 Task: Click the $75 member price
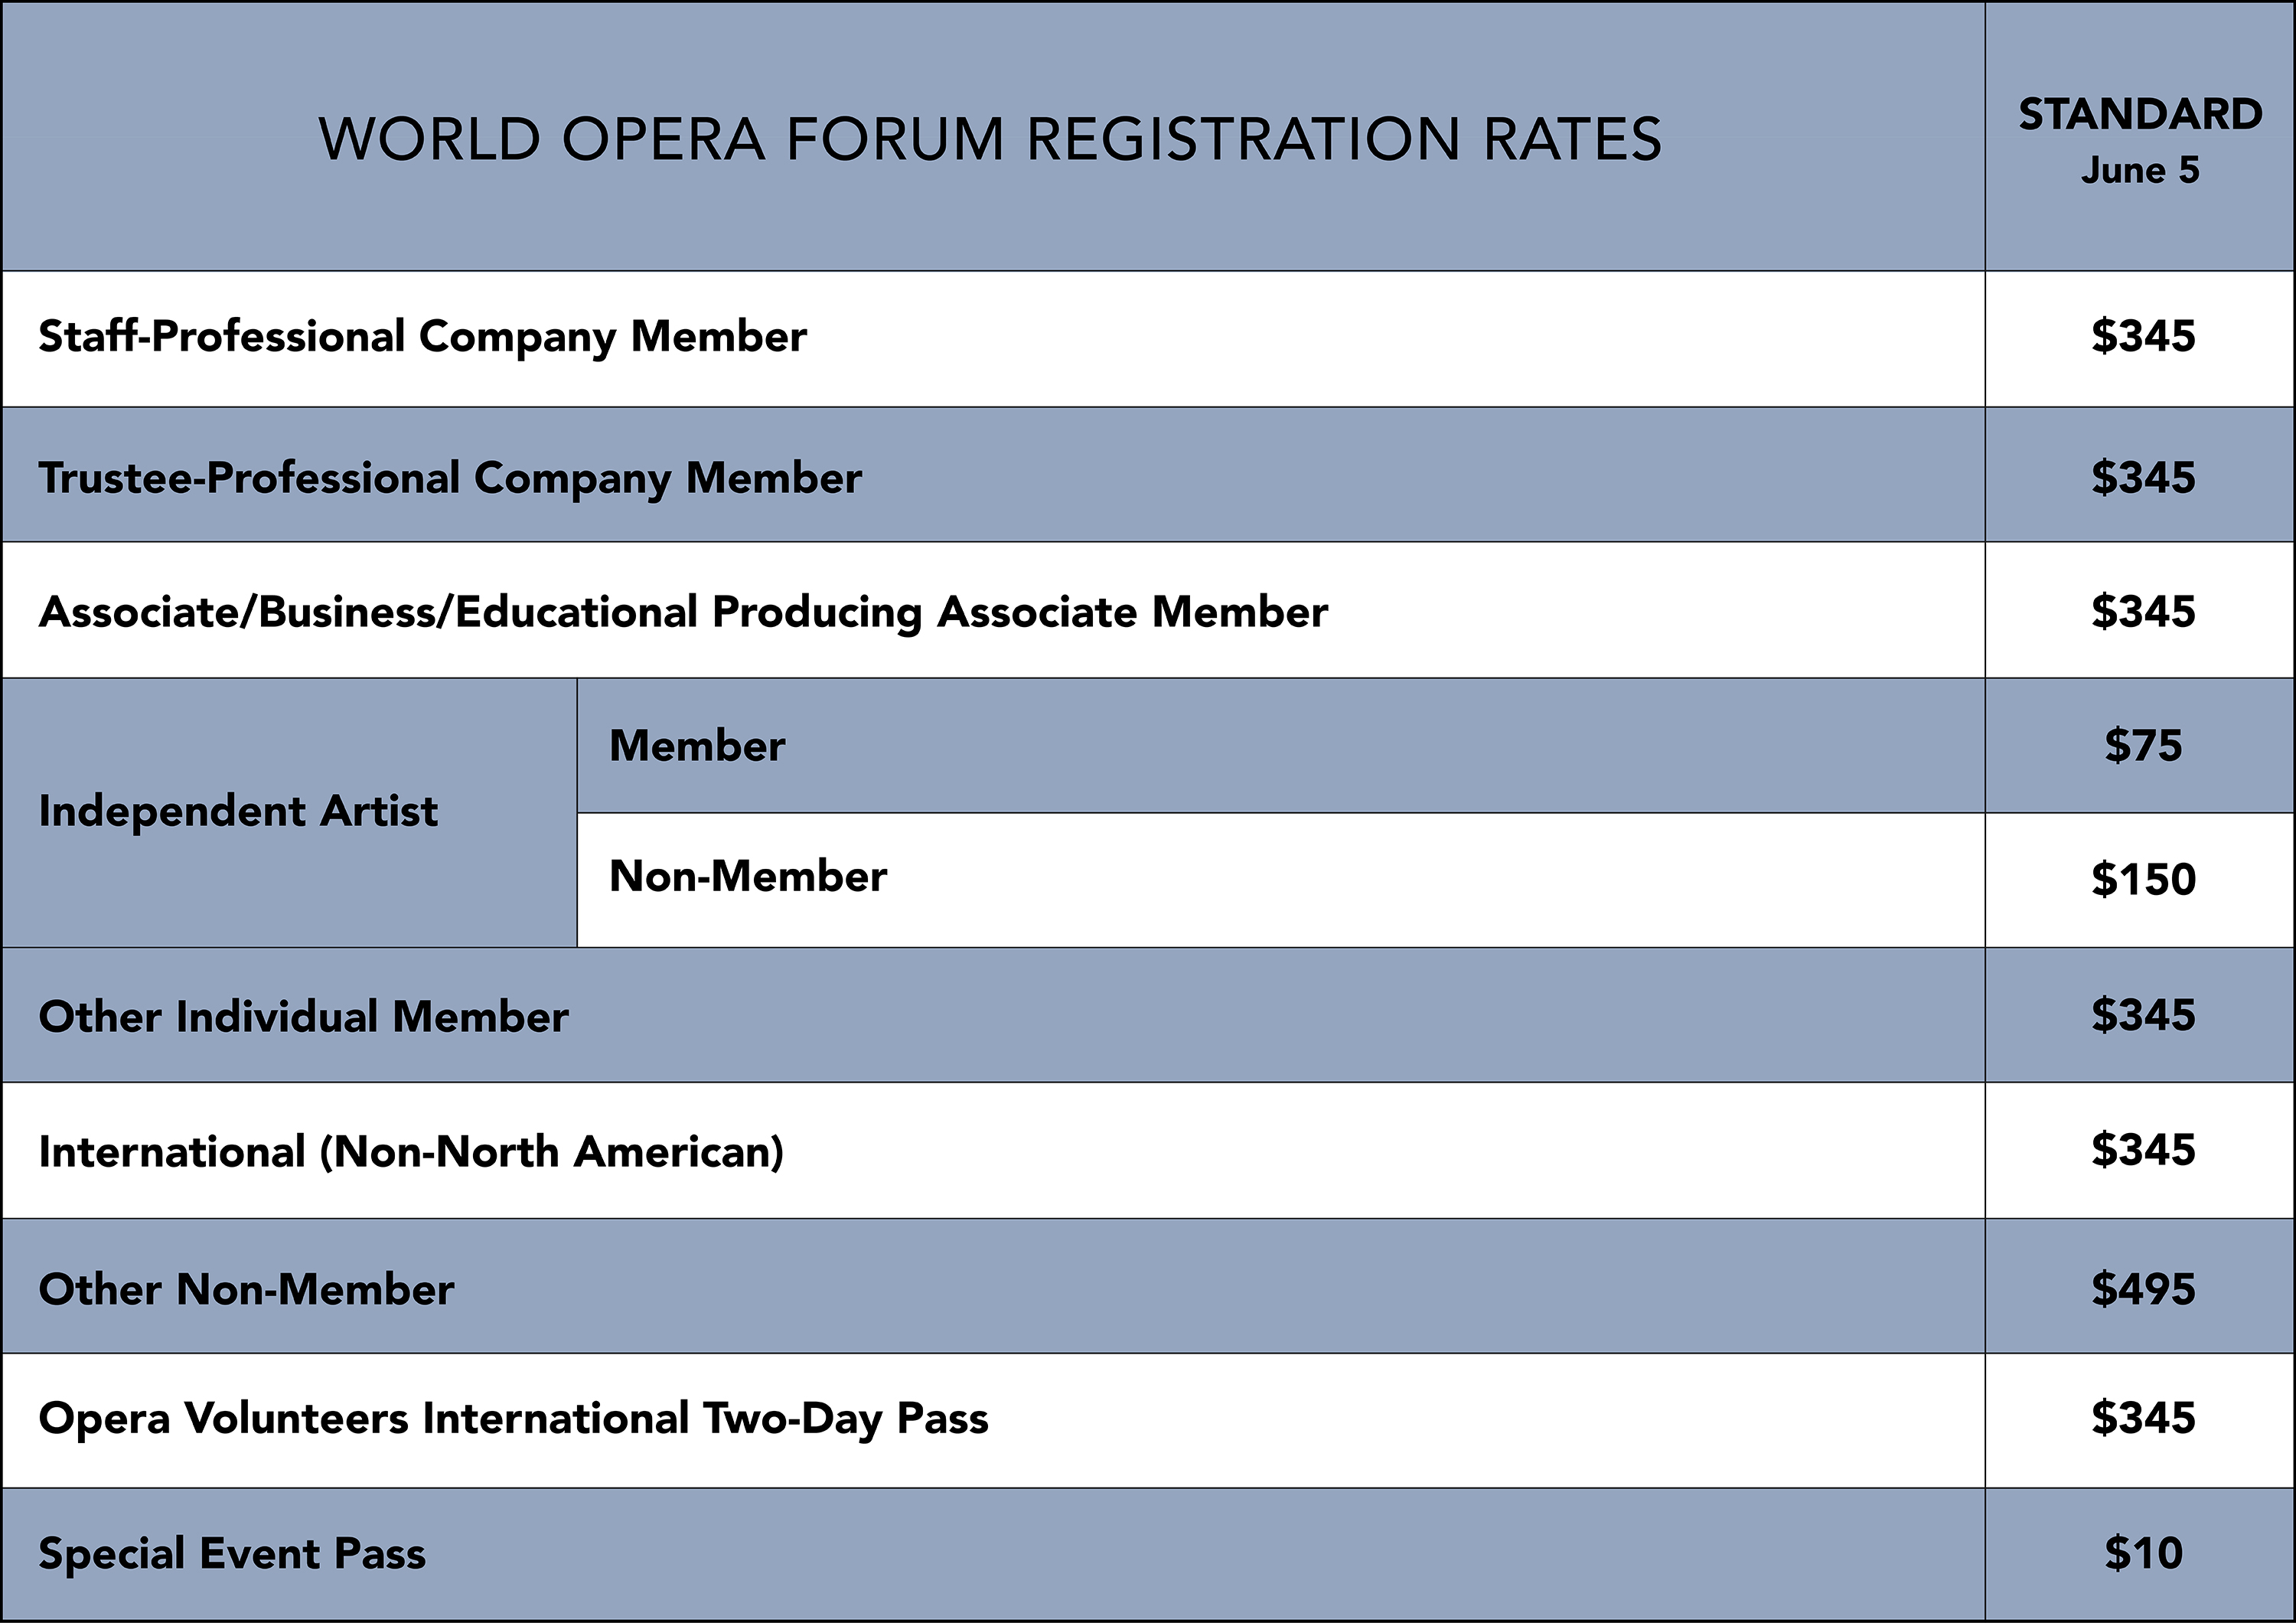point(2143,746)
